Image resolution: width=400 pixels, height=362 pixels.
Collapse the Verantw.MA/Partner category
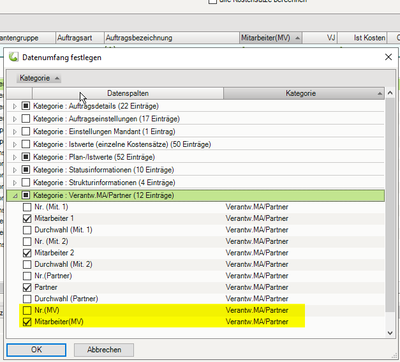click(15, 196)
